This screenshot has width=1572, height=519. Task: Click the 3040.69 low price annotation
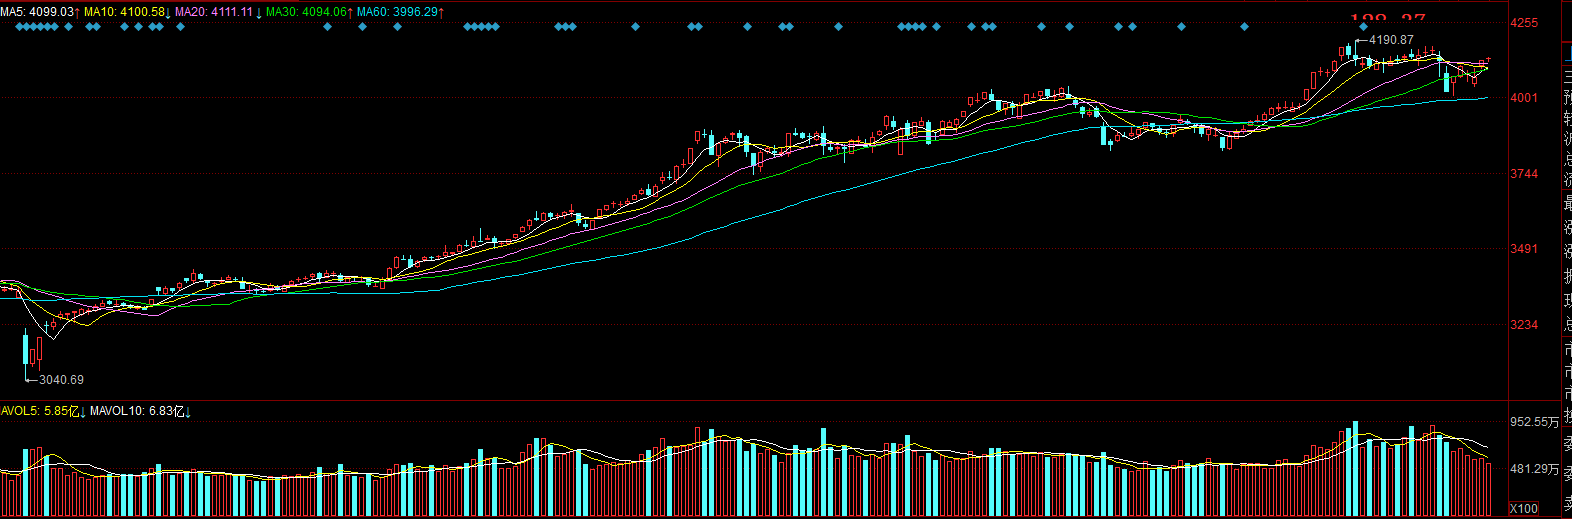click(x=62, y=380)
